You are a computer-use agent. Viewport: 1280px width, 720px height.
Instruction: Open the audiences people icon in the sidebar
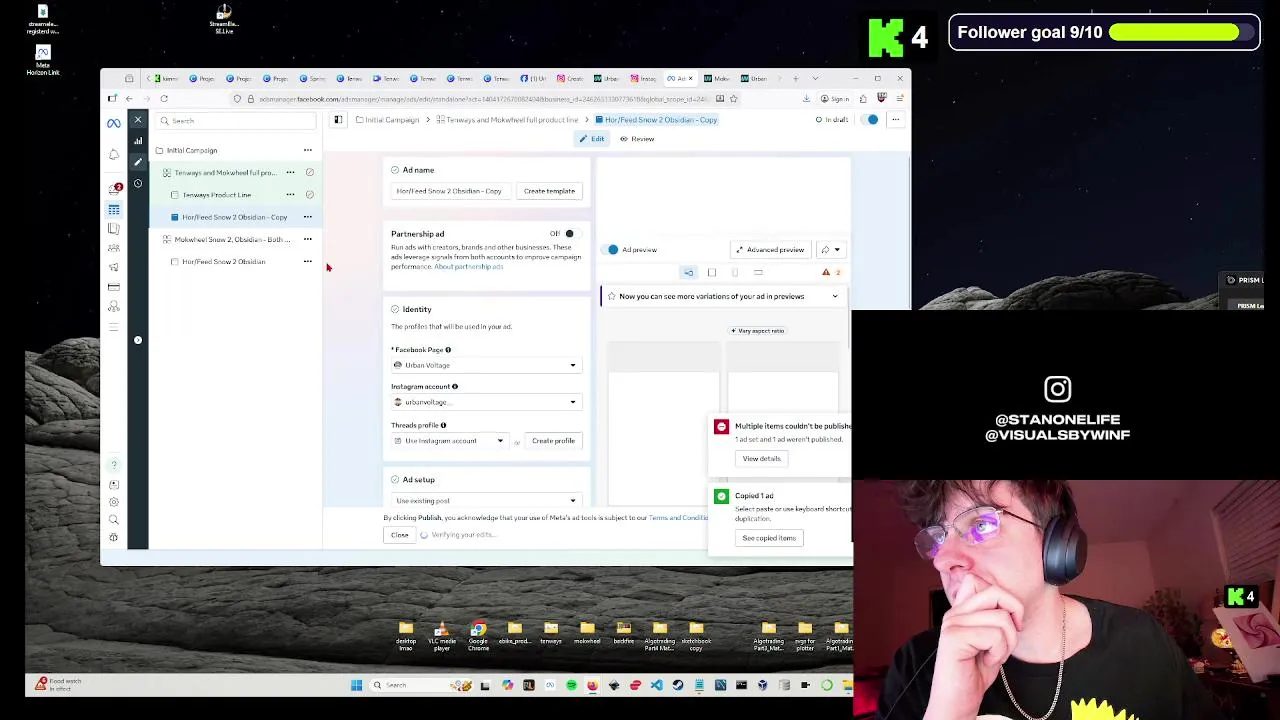pyautogui.click(x=114, y=248)
